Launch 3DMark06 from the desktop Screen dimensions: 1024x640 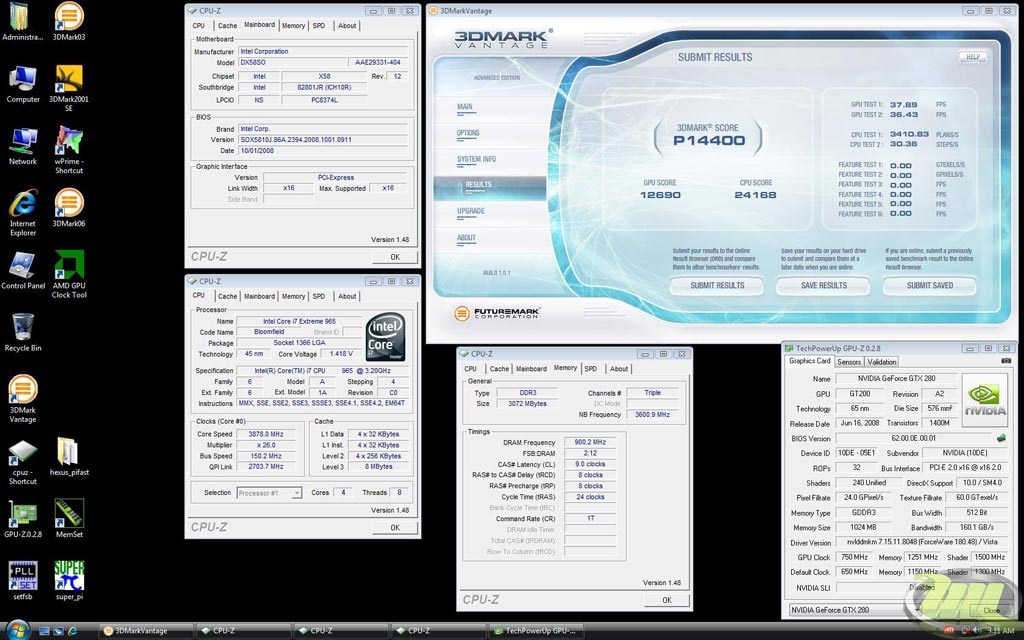(x=69, y=208)
